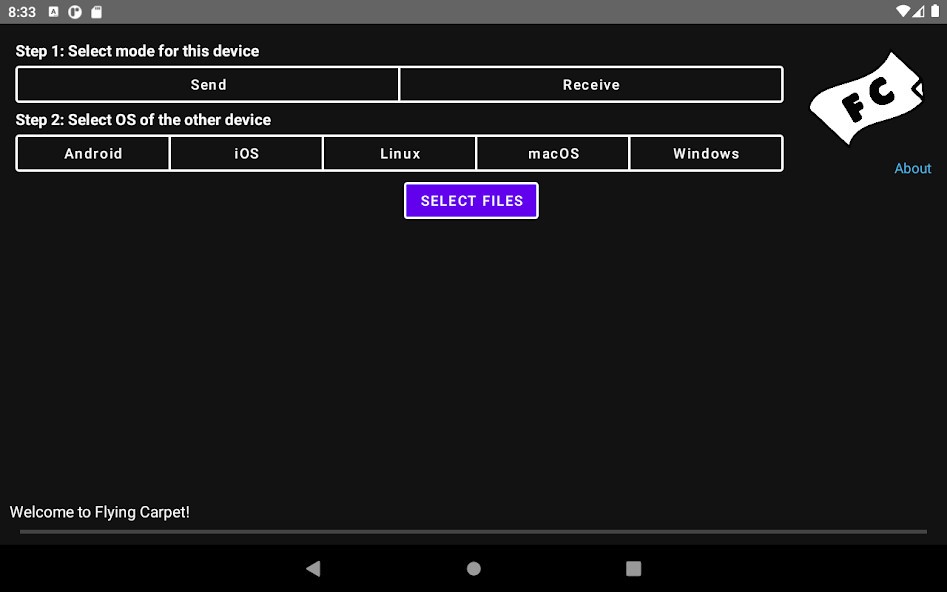Tap the battery status bar icon

tap(935, 11)
